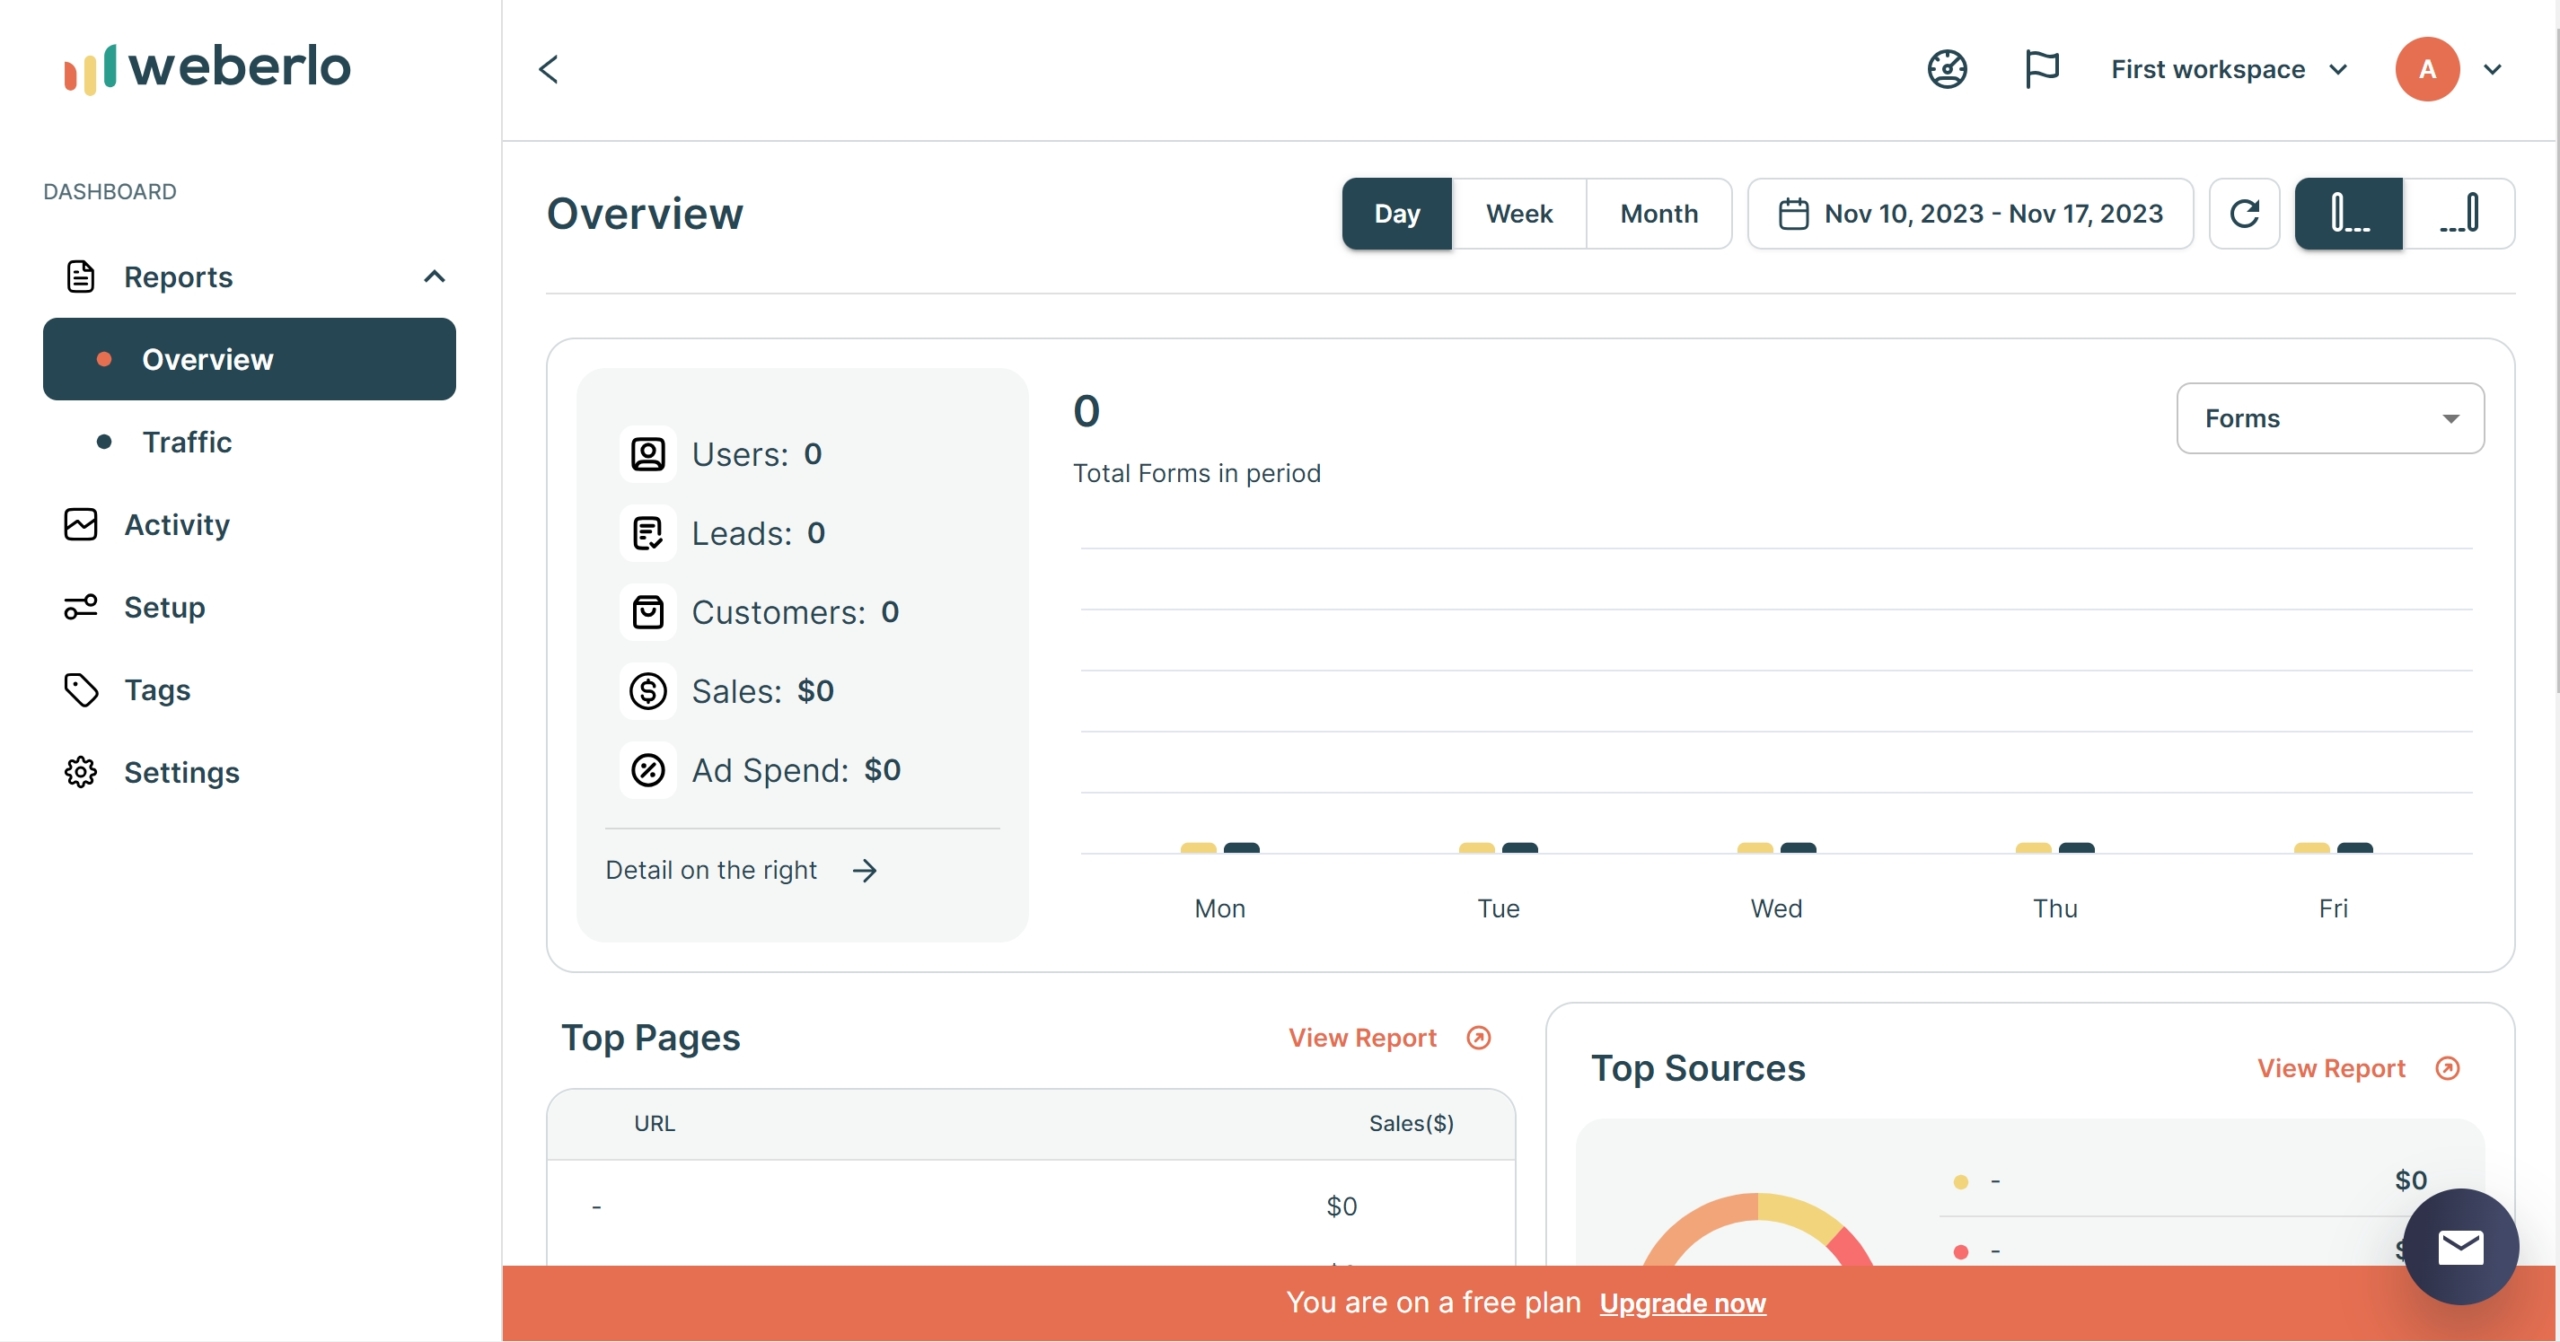
Task: Click the Customers metric icon in overview
Action: [647, 613]
